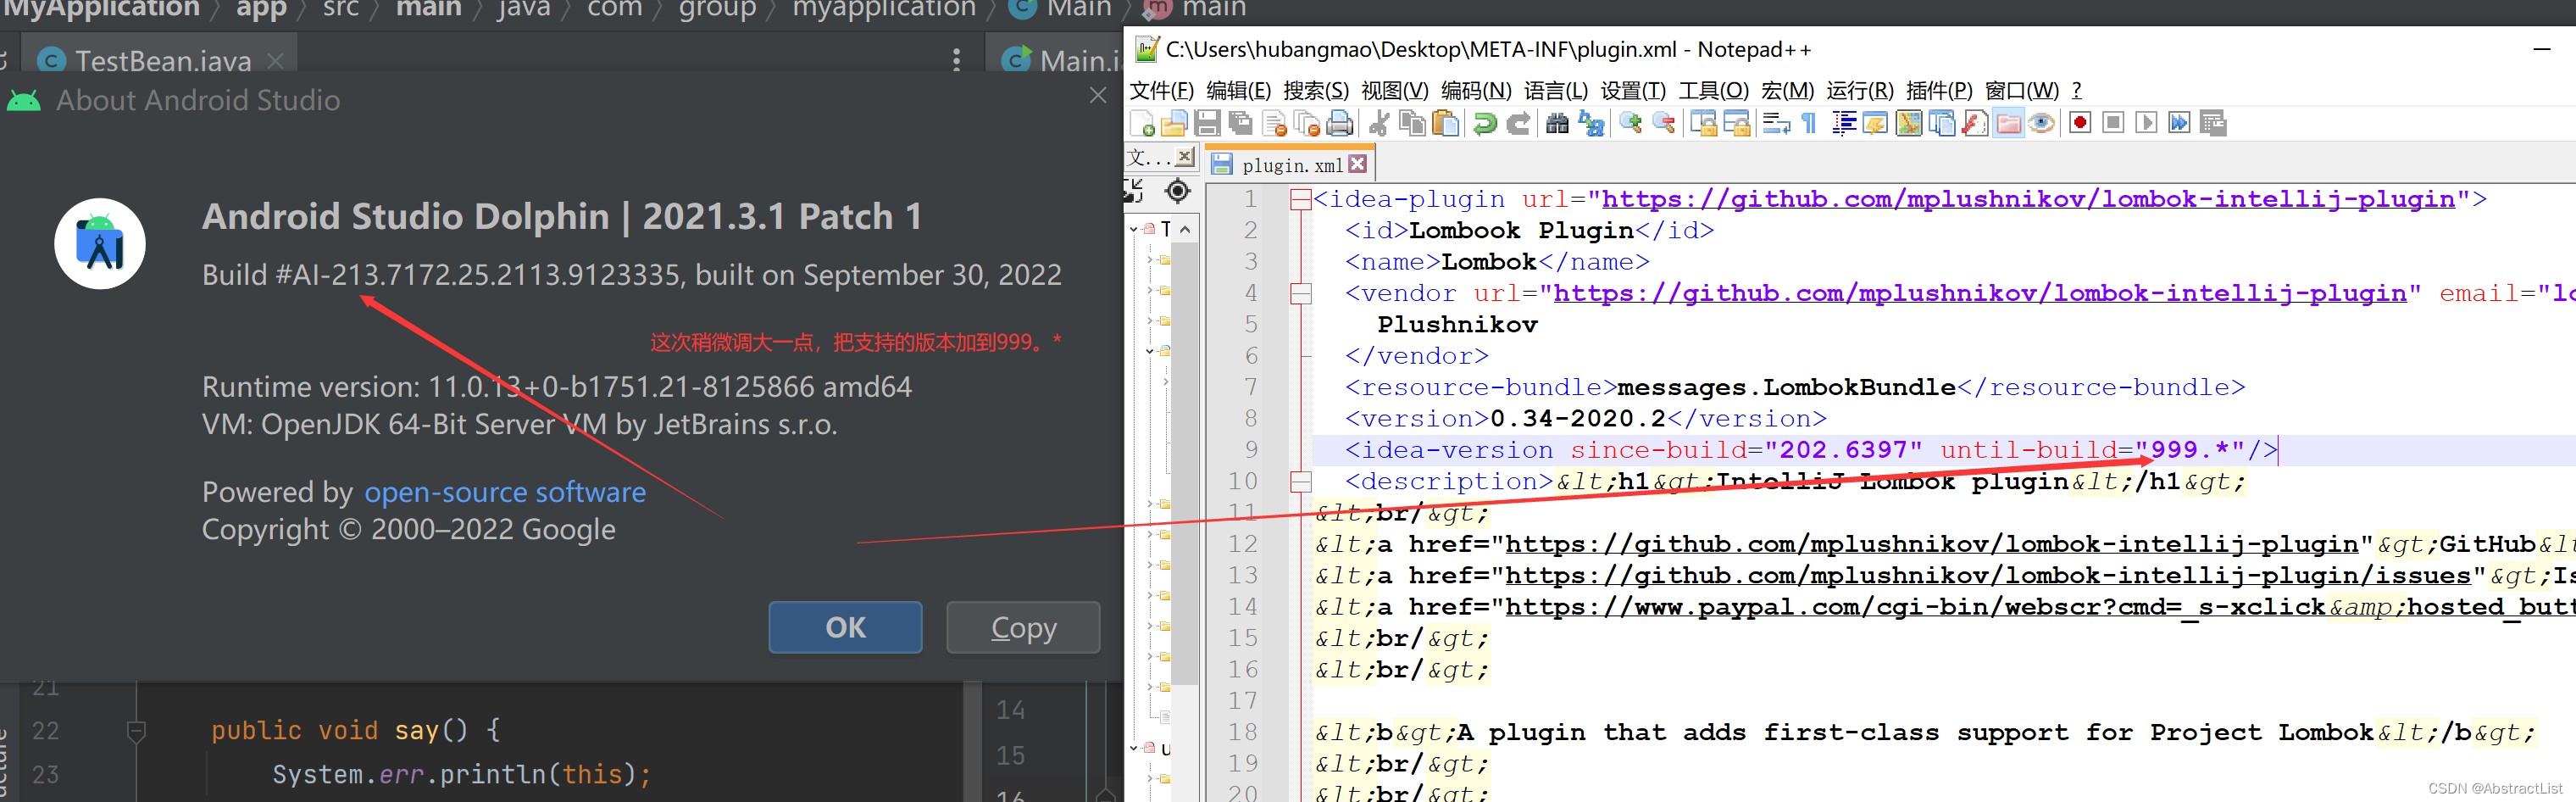Toggle Word Wrap in Notepad++ toolbar
The height and width of the screenshot is (802, 2576).
tap(1776, 123)
